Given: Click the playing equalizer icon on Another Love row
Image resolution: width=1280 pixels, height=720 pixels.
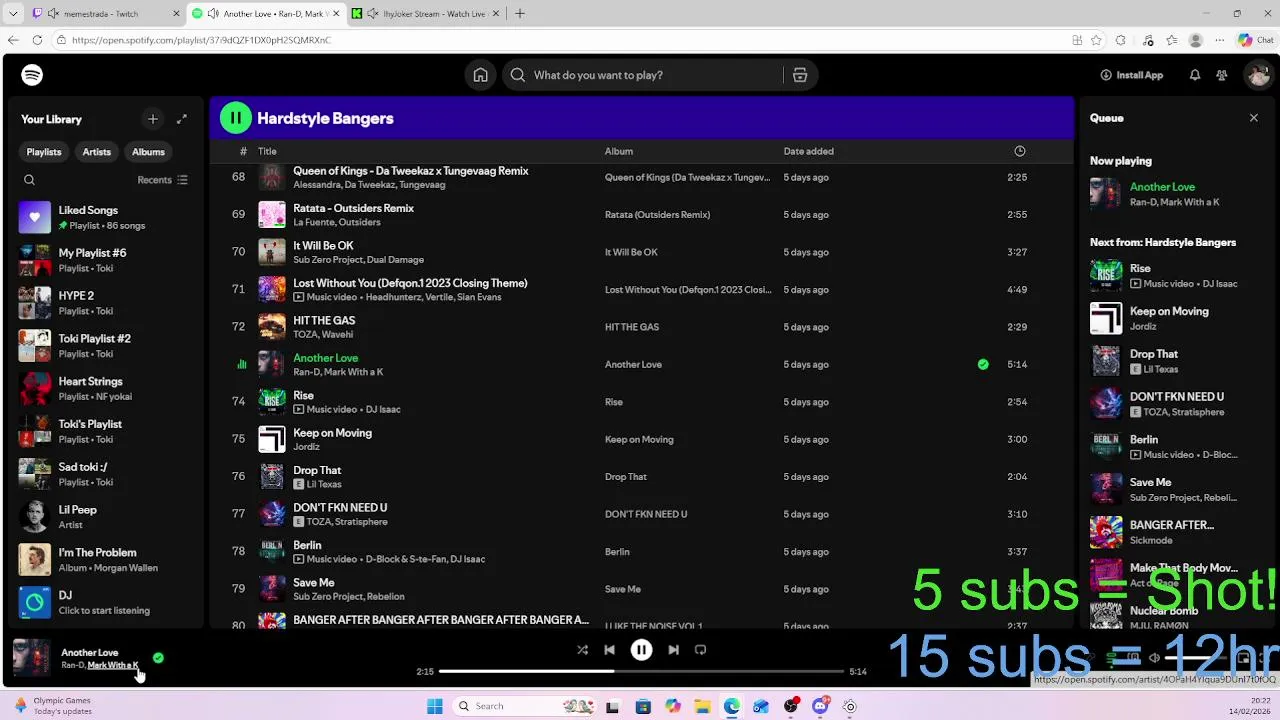Looking at the screenshot, I should pos(241,365).
